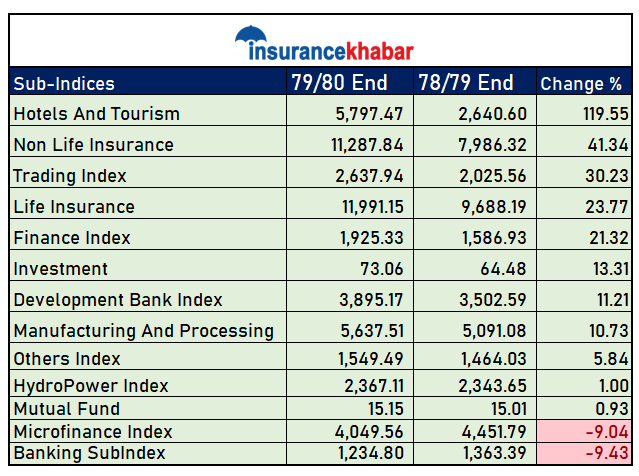The width and height of the screenshot is (639, 476).
Task: Select the Sub-Indices column header
Action: pos(64,83)
